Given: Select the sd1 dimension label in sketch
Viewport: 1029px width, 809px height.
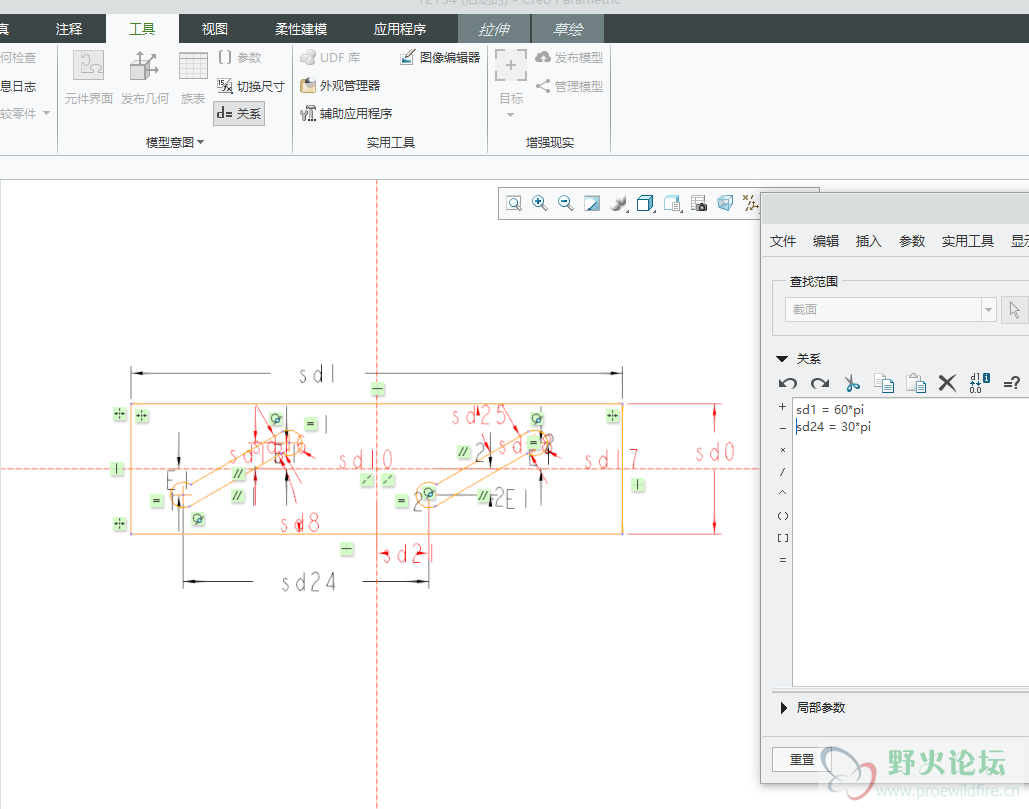Looking at the screenshot, I should [317, 375].
